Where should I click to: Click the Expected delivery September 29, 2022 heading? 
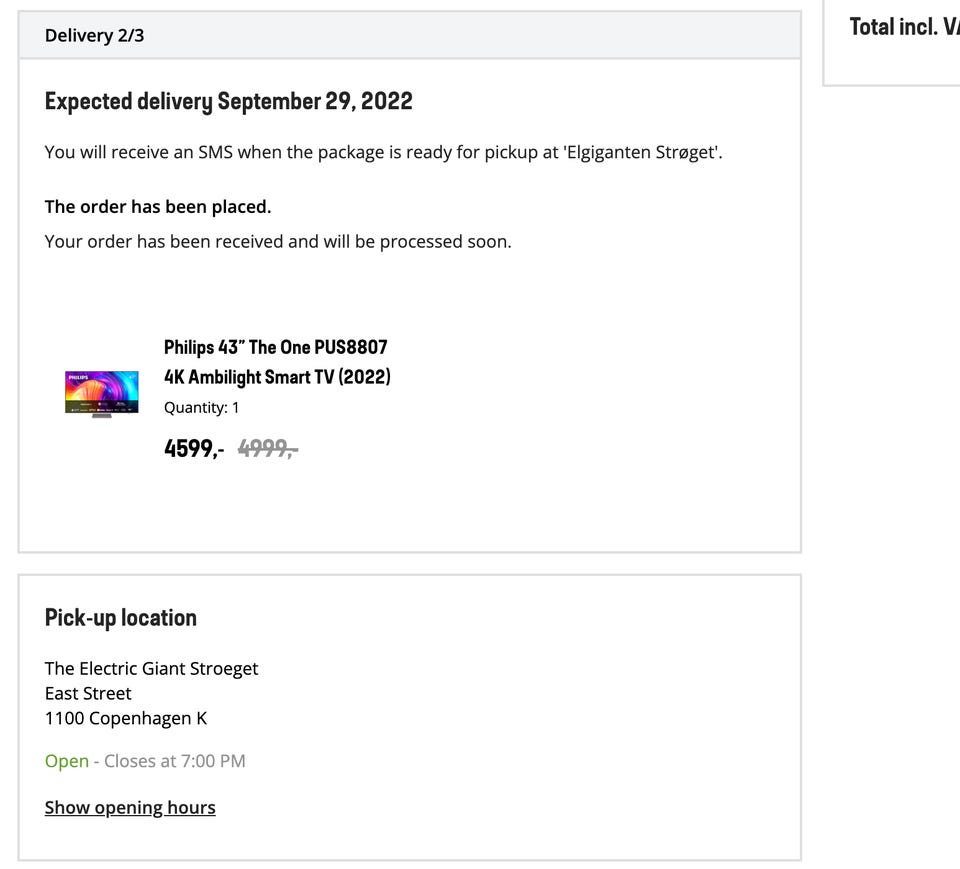click(x=228, y=101)
